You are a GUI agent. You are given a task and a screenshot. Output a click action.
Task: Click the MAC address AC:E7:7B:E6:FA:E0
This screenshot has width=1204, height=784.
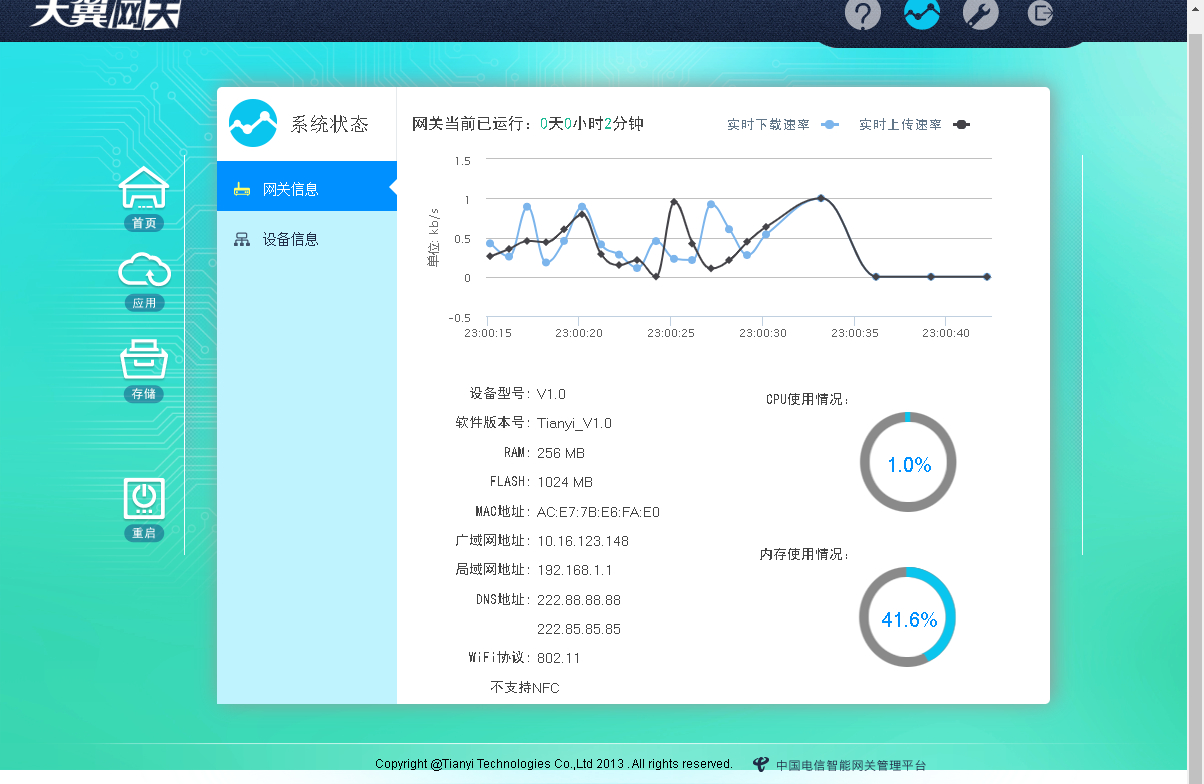(x=598, y=512)
